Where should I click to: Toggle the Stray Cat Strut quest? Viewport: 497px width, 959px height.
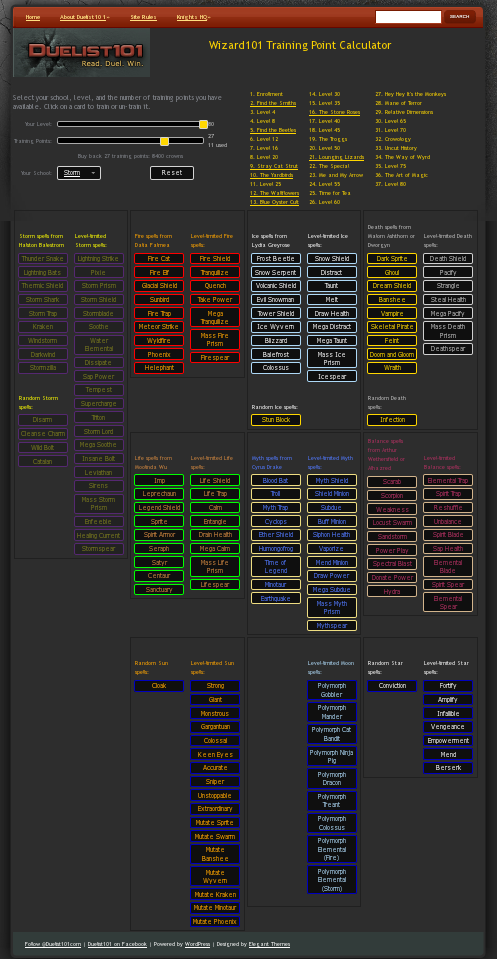[274, 166]
